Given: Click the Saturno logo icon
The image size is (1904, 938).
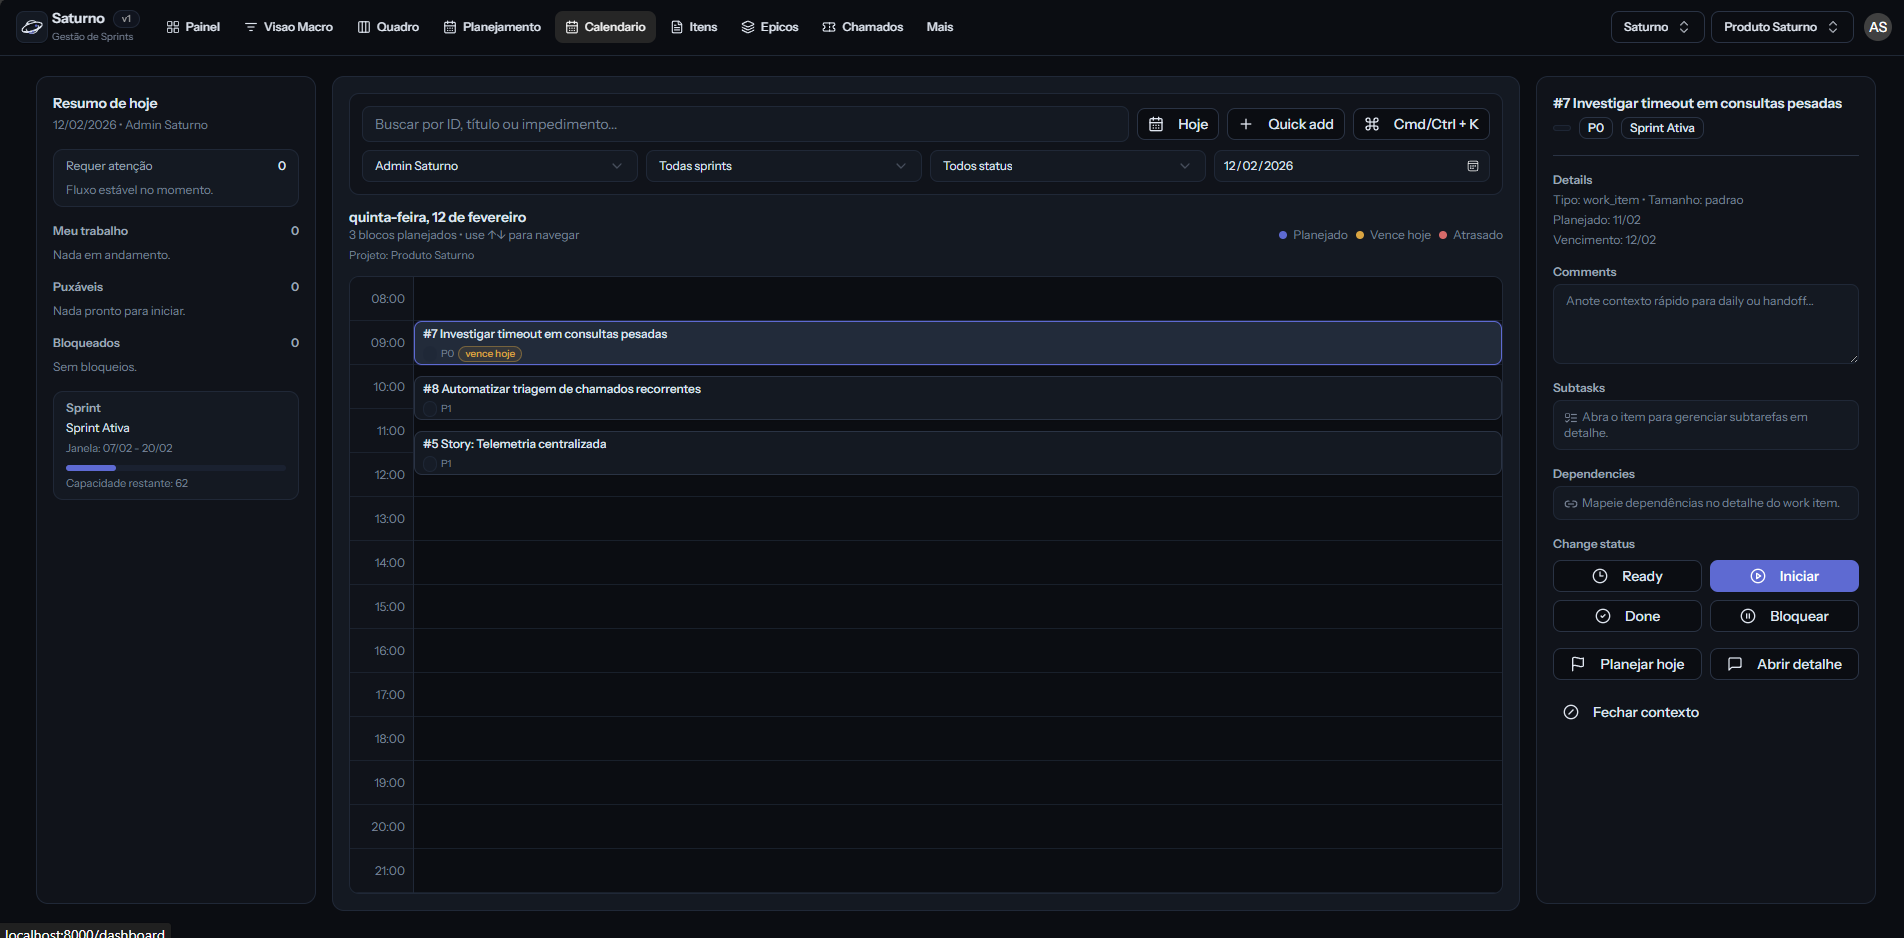Looking at the screenshot, I should tap(32, 27).
